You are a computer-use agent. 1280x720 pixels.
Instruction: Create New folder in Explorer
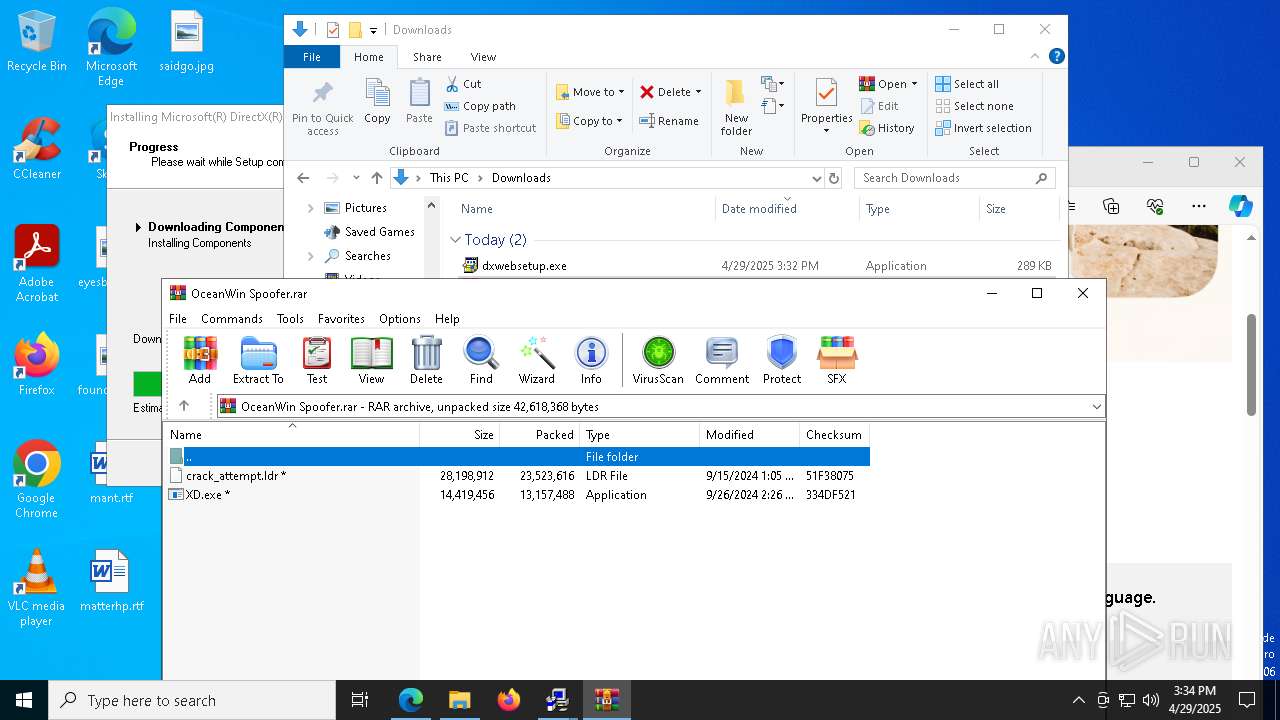coord(736,107)
